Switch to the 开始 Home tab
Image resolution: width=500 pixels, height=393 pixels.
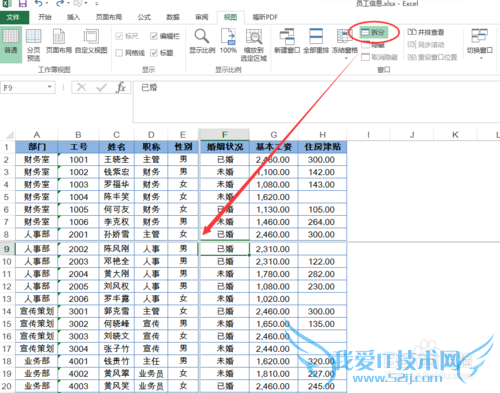(x=45, y=17)
